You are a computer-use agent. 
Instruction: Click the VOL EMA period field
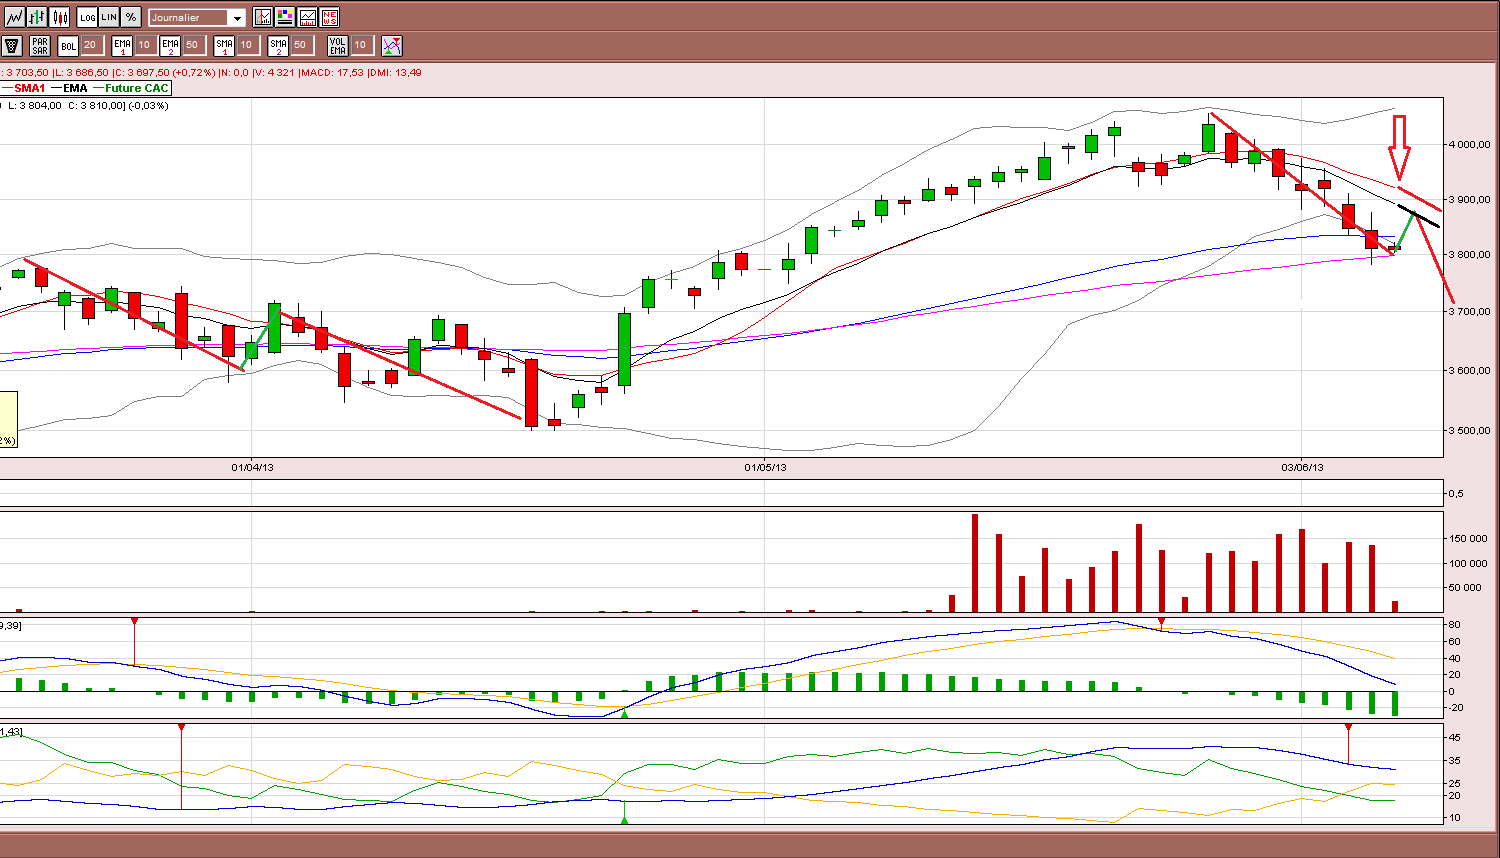coord(362,45)
